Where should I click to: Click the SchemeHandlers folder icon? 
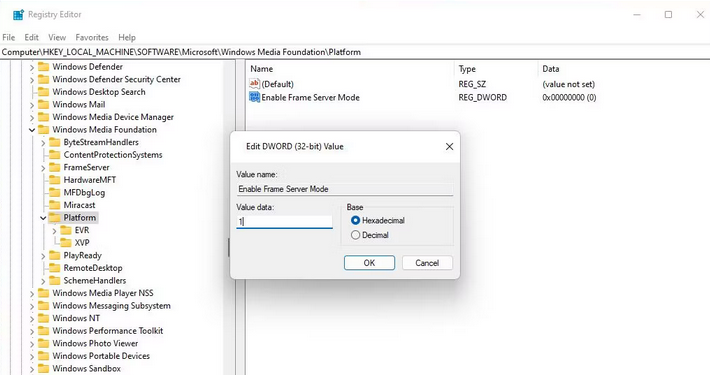pos(55,280)
